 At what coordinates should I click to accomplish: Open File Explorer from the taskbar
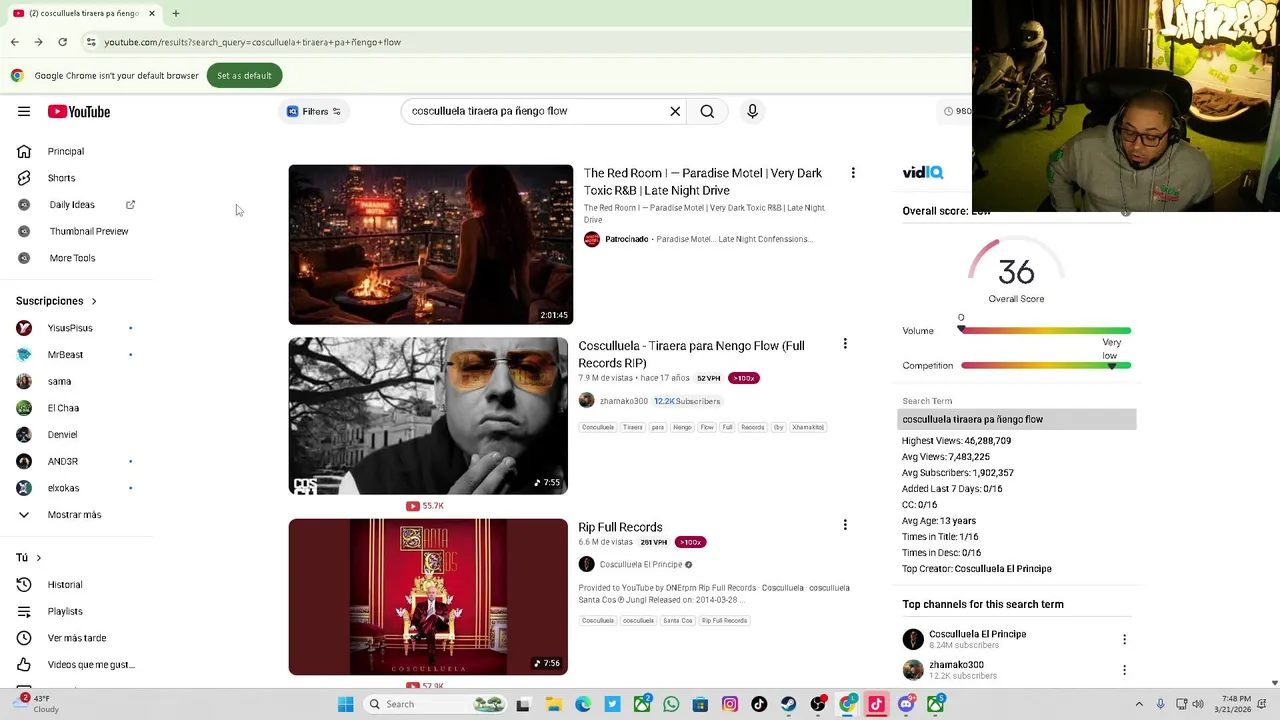pyautogui.click(x=553, y=704)
